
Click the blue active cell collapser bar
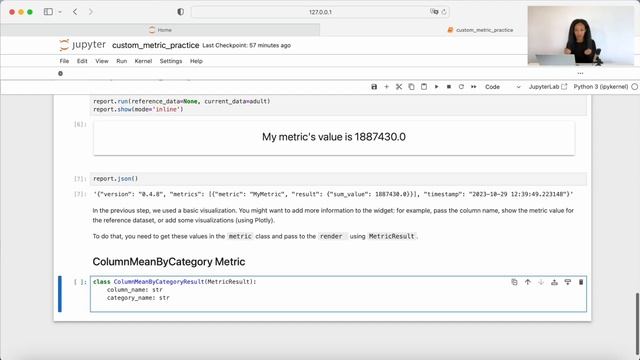tap(60, 294)
